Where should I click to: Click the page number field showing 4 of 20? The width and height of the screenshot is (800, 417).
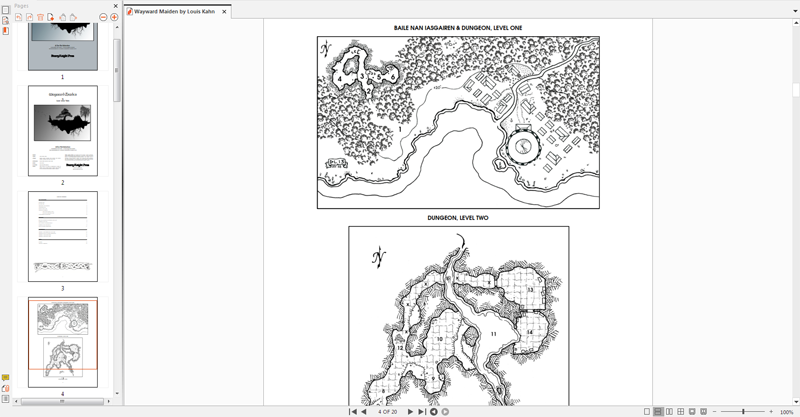coord(387,411)
